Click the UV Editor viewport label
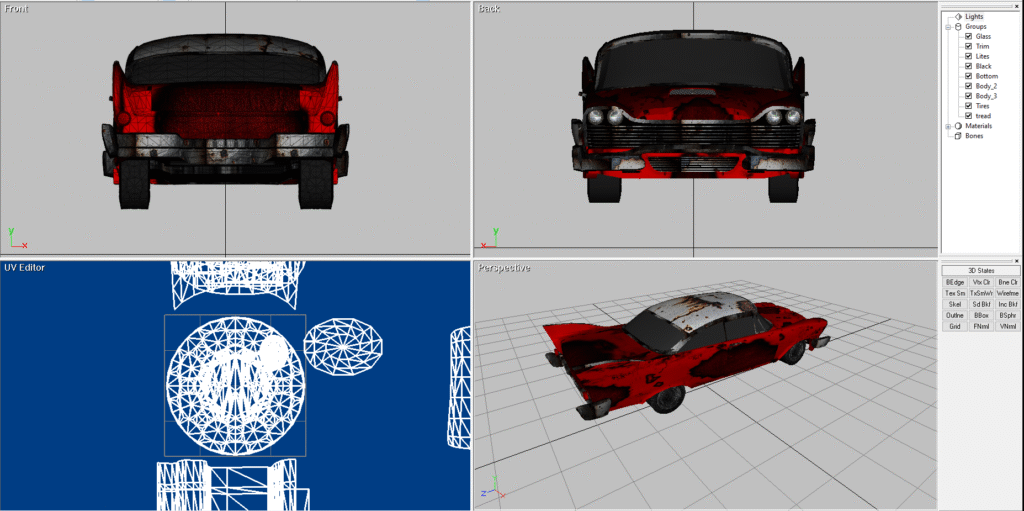The width and height of the screenshot is (1024, 511). pos(25,268)
